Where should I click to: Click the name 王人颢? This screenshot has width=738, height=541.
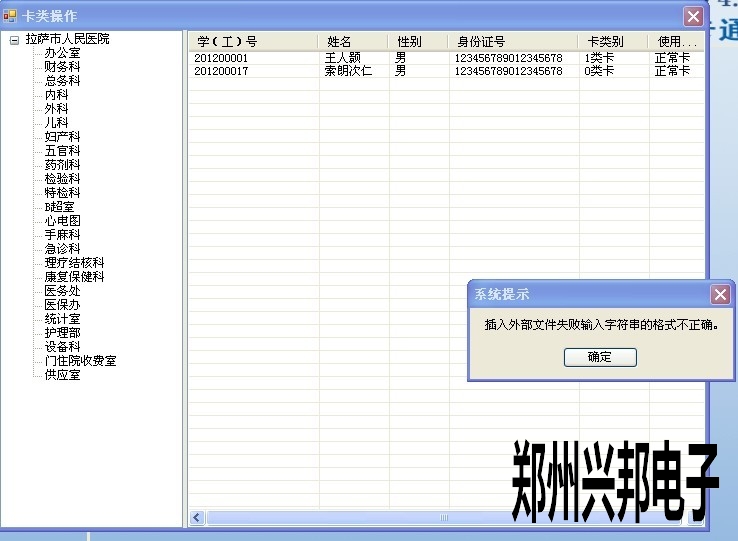(343, 58)
